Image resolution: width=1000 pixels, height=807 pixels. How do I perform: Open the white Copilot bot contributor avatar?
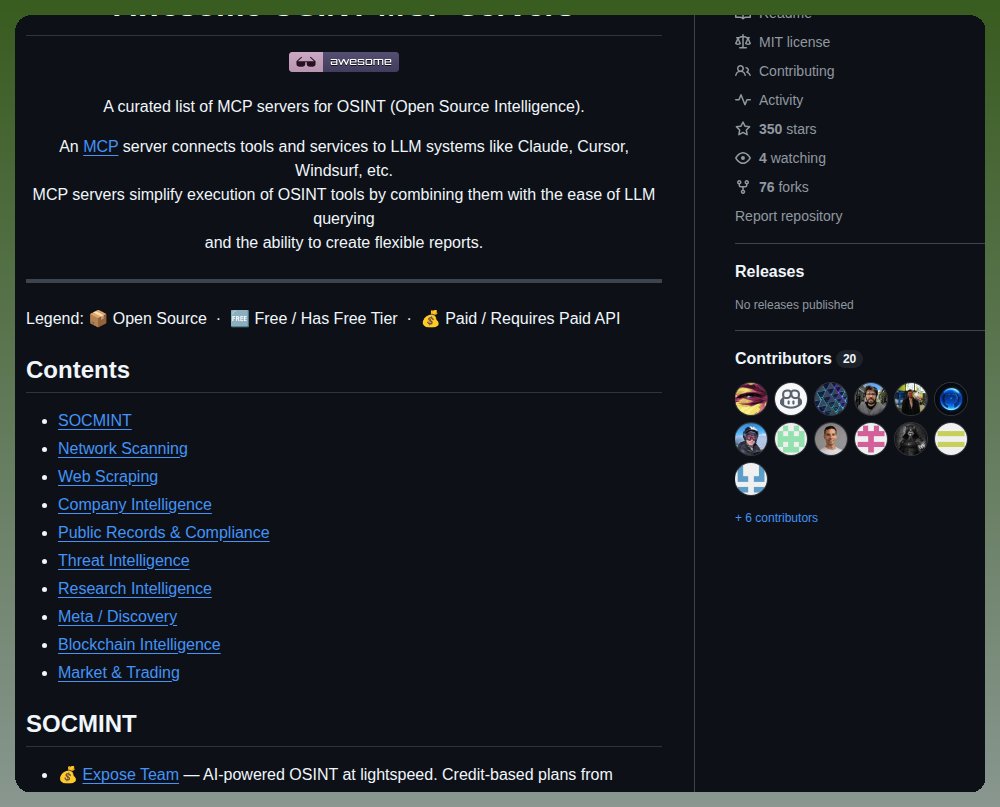[791, 399]
